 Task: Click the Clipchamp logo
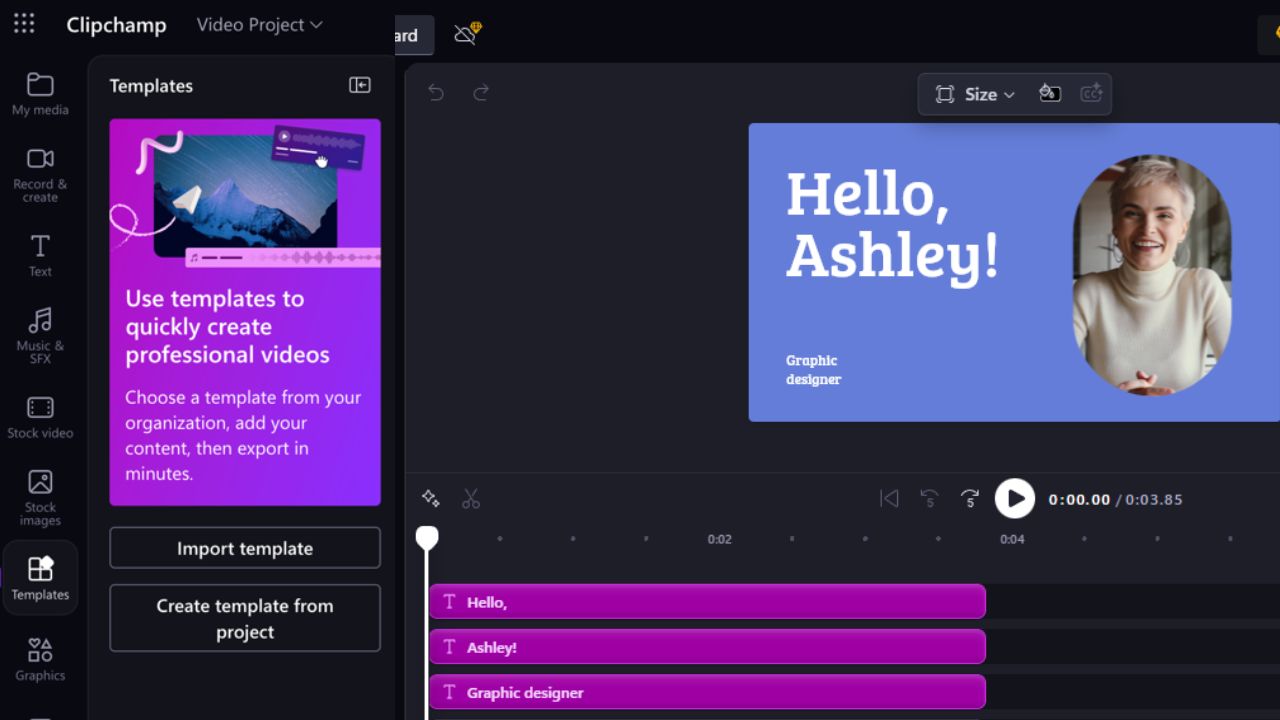tap(116, 25)
